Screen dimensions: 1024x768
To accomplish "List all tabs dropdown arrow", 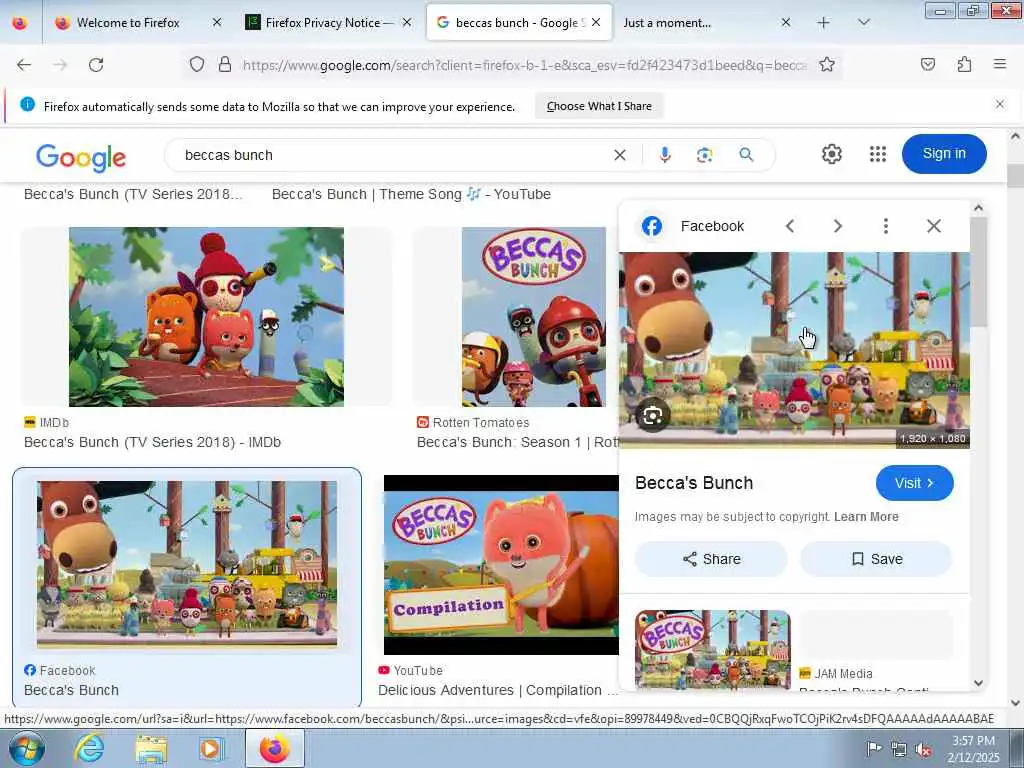I will point(863,23).
